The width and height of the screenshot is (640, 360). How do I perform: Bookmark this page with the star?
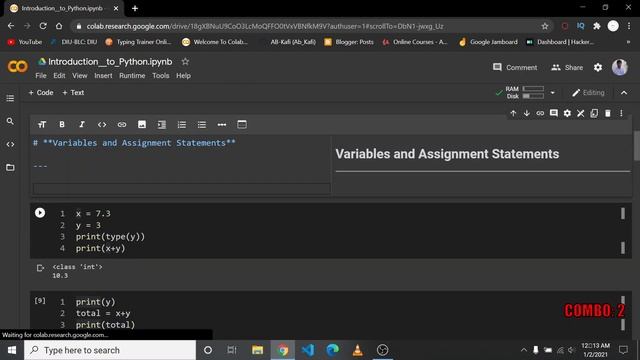click(544, 26)
